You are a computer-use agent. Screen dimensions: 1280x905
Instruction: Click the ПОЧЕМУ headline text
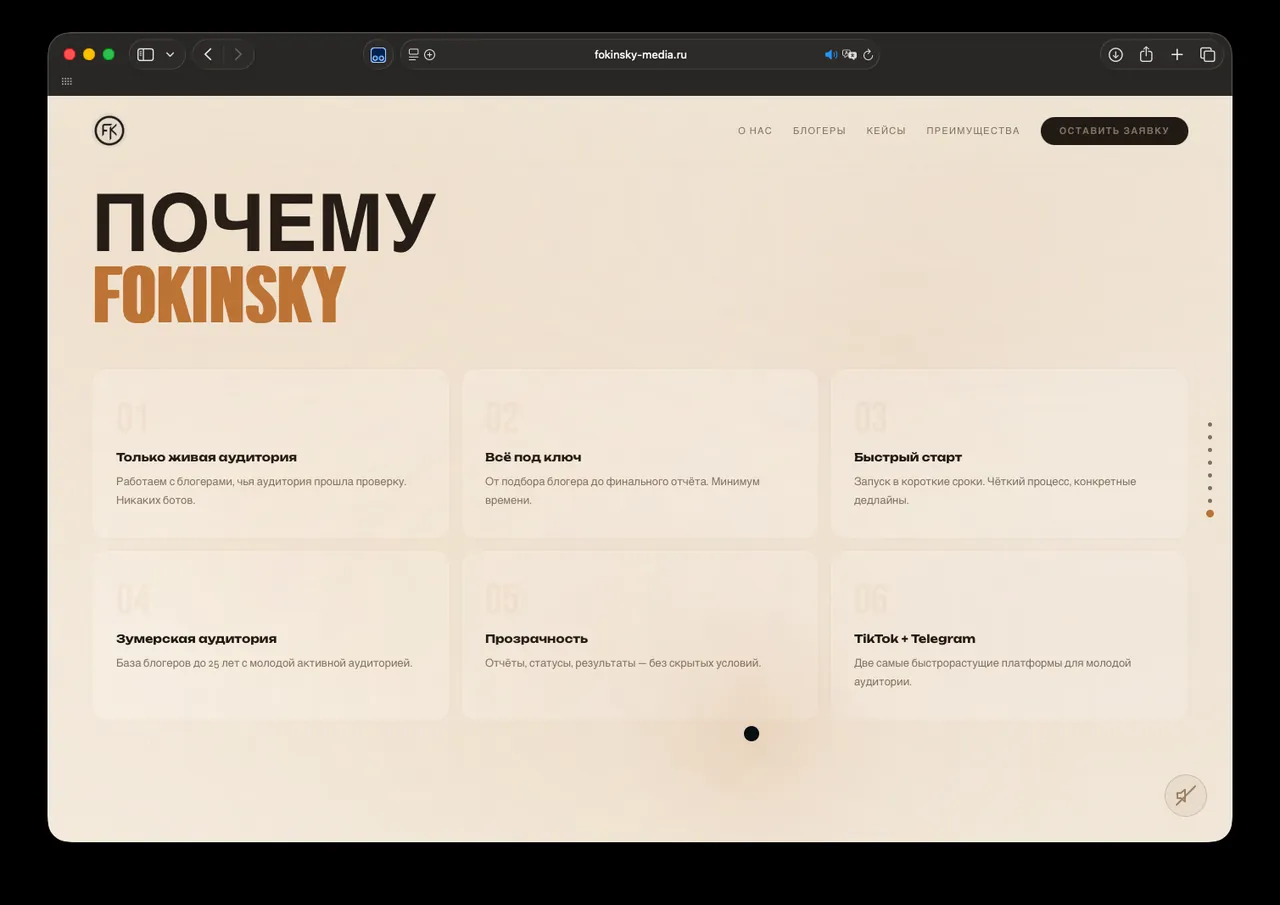tap(265, 224)
